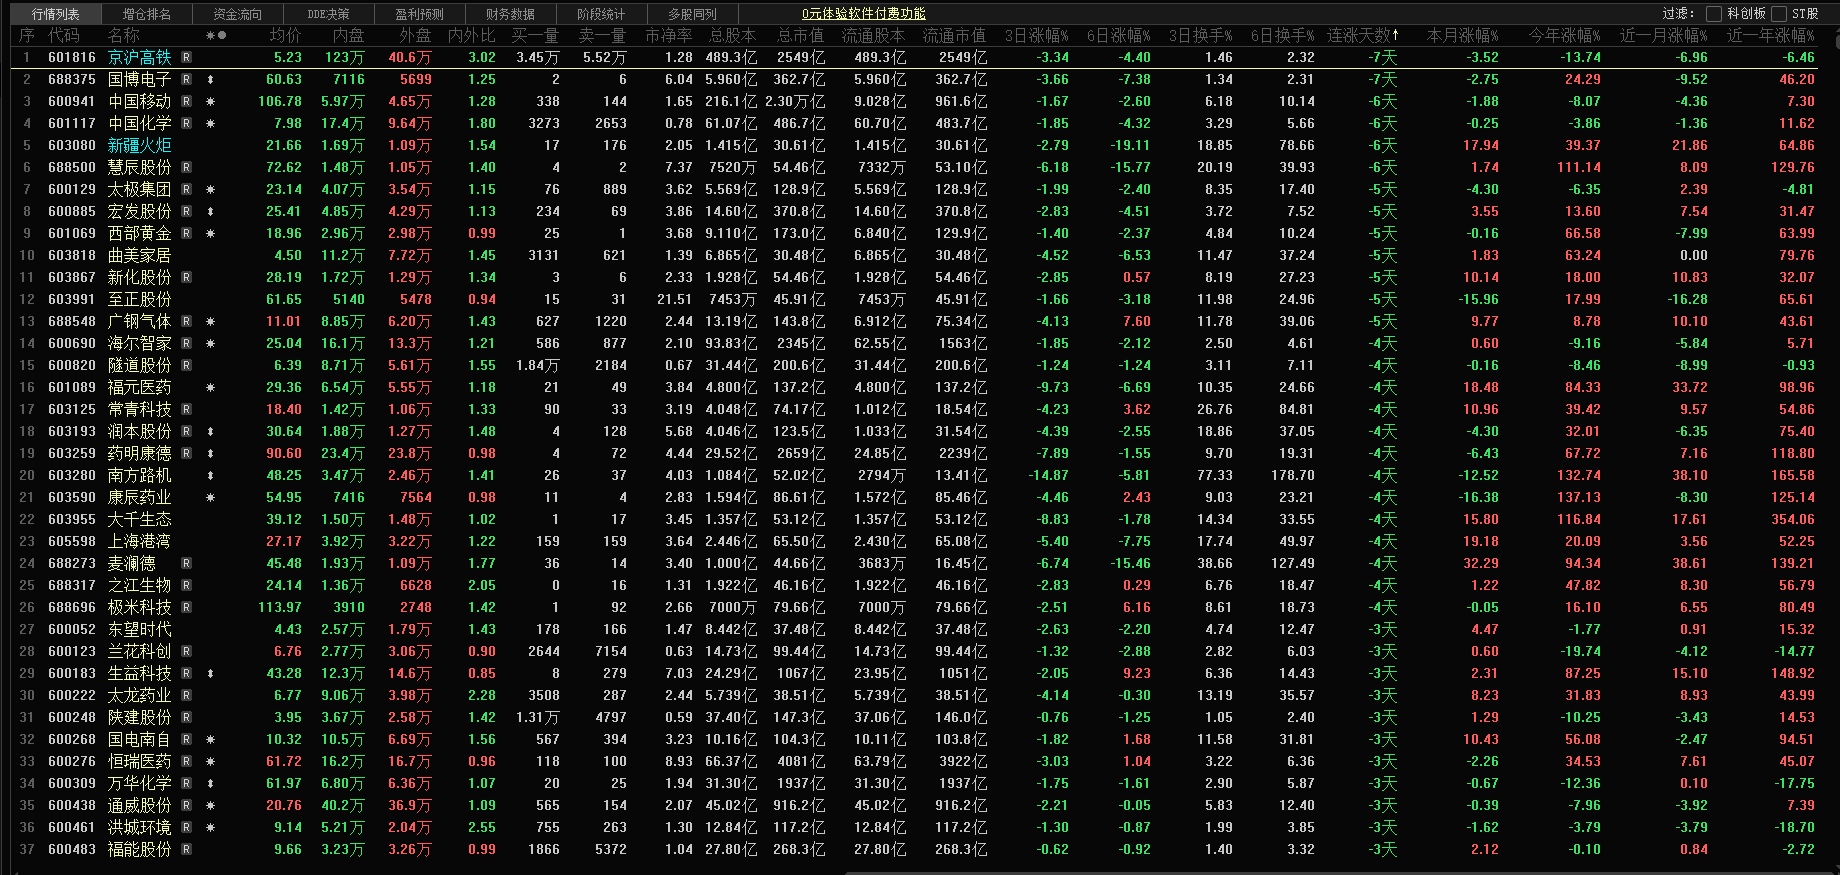Sort by 均价 column header
The width and height of the screenshot is (1840, 875).
point(285,35)
